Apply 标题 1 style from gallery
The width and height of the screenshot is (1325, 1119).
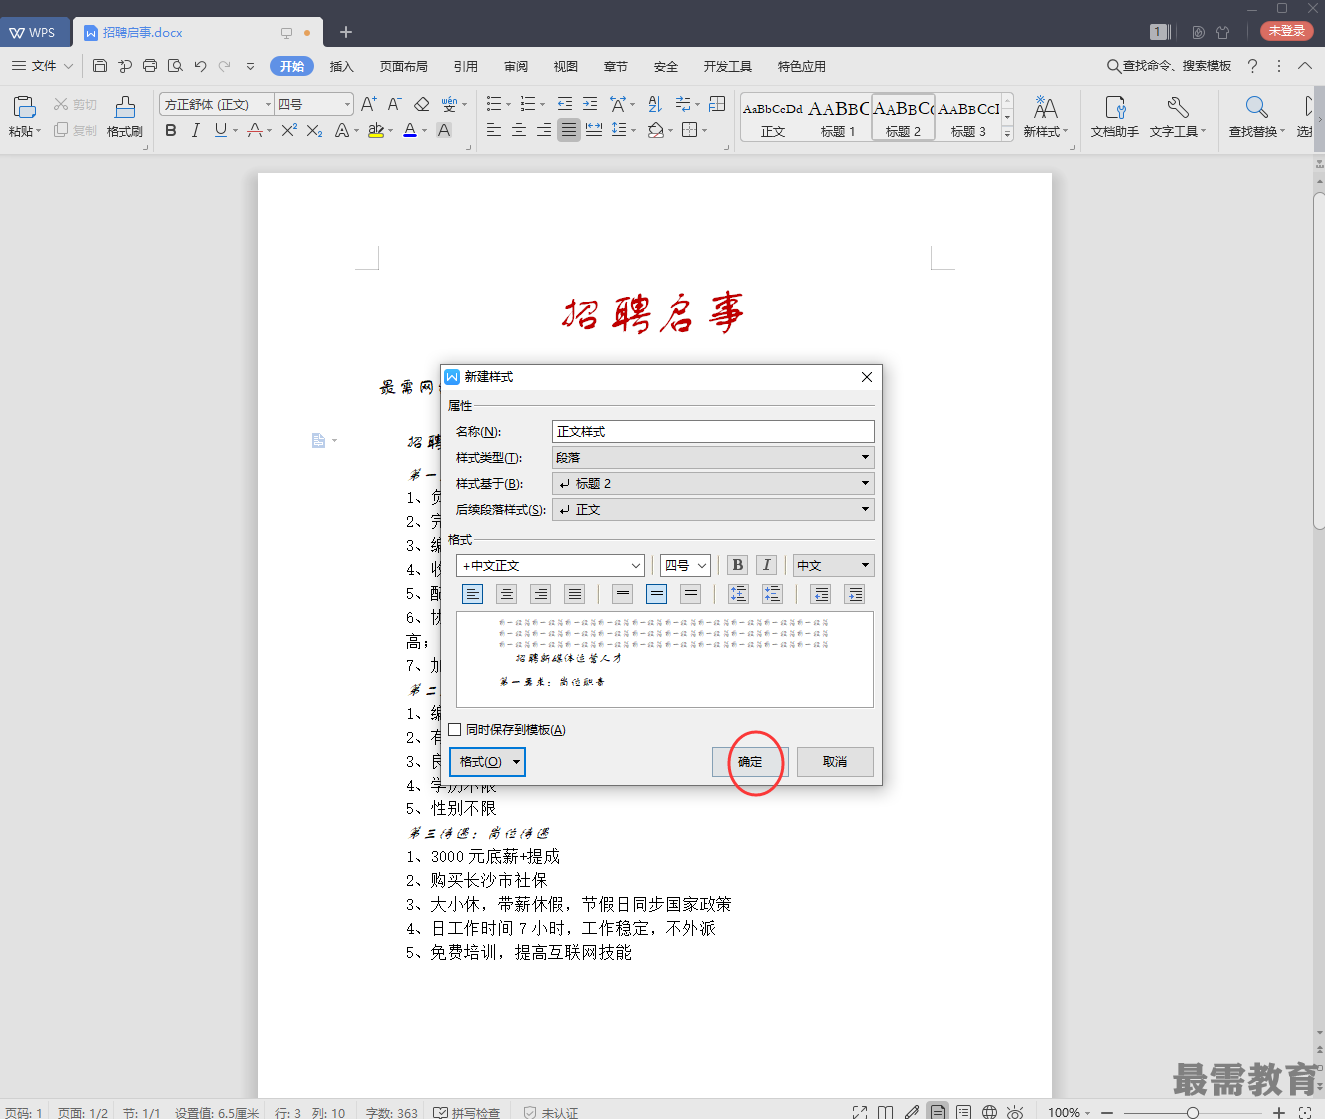pyautogui.click(x=838, y=118)
